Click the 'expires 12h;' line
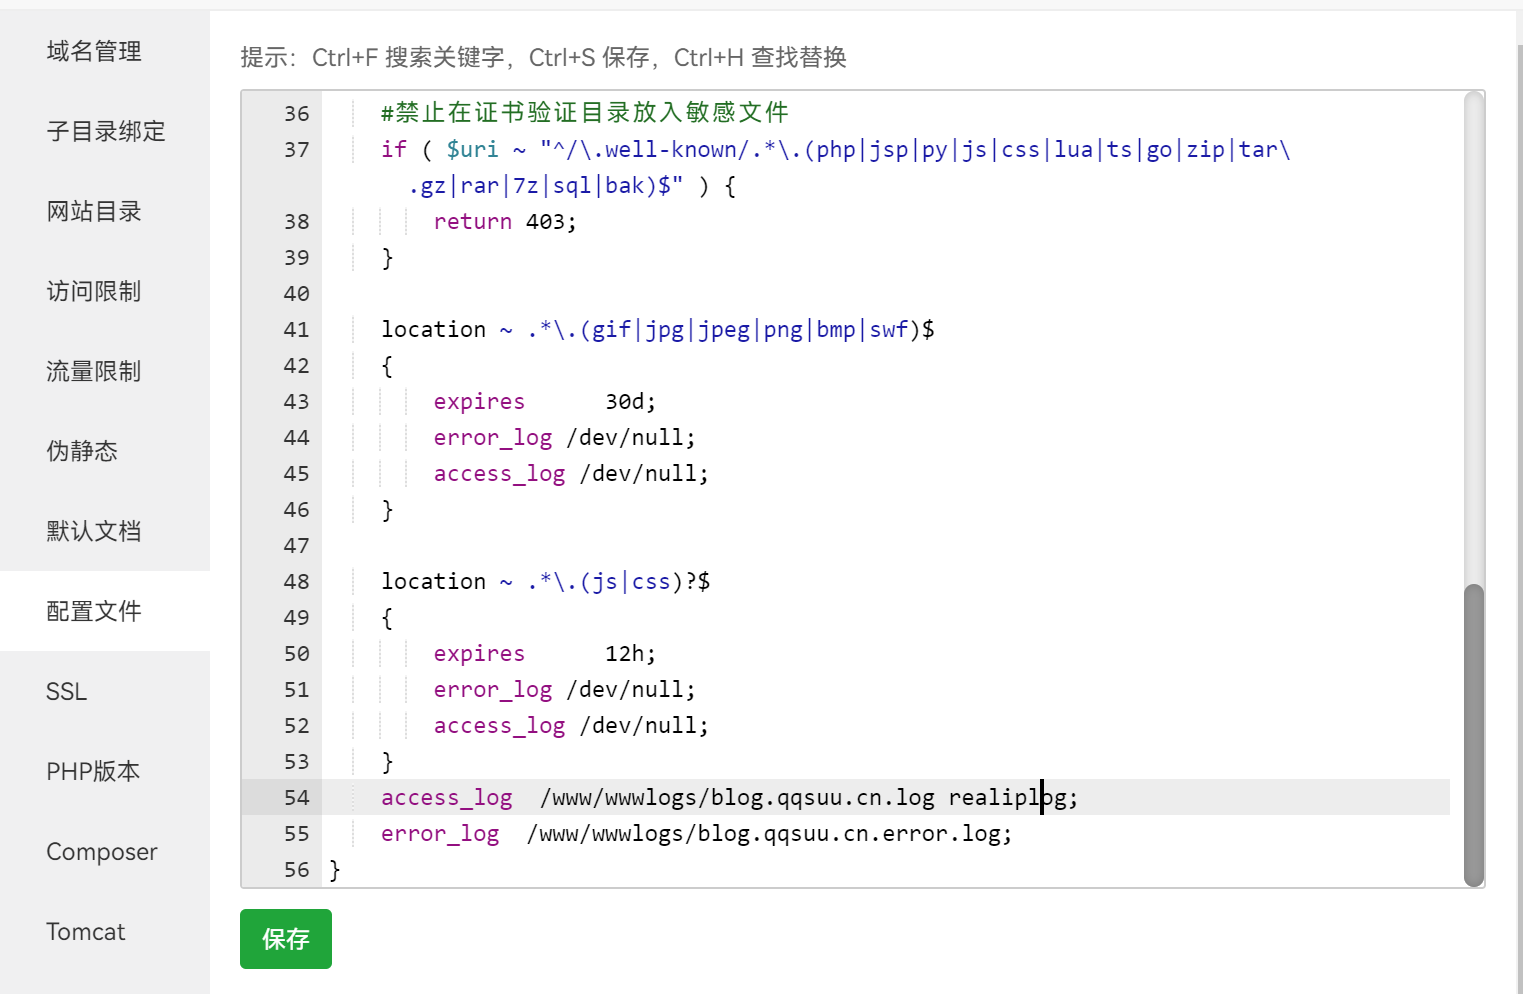Screen dimensions: 1523x994 coord(544,654)
